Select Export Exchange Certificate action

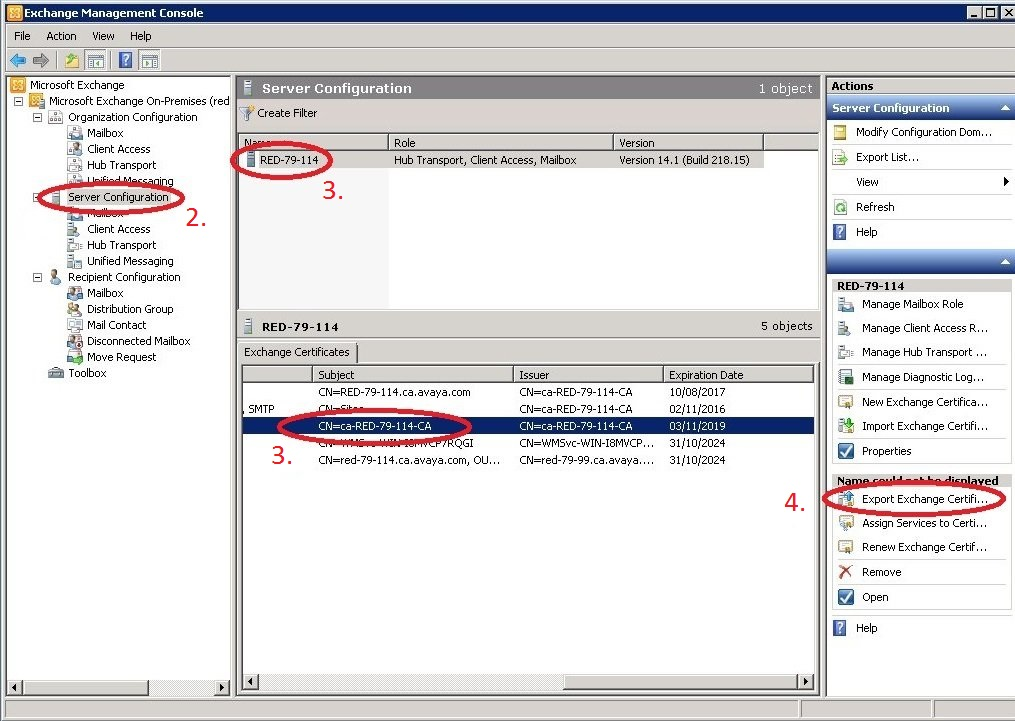924,499
